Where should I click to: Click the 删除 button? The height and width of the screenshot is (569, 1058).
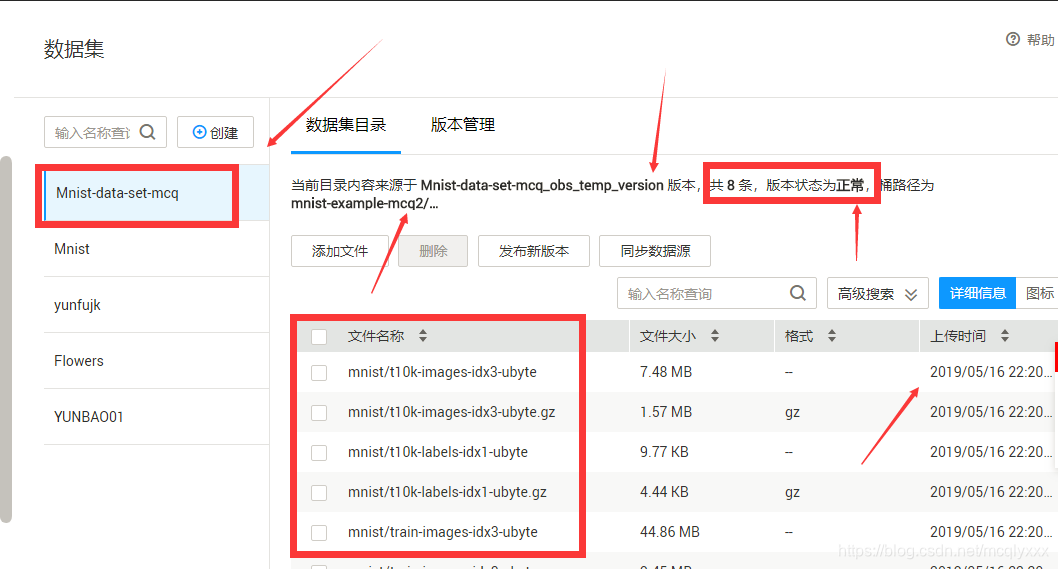click(433, 251)
